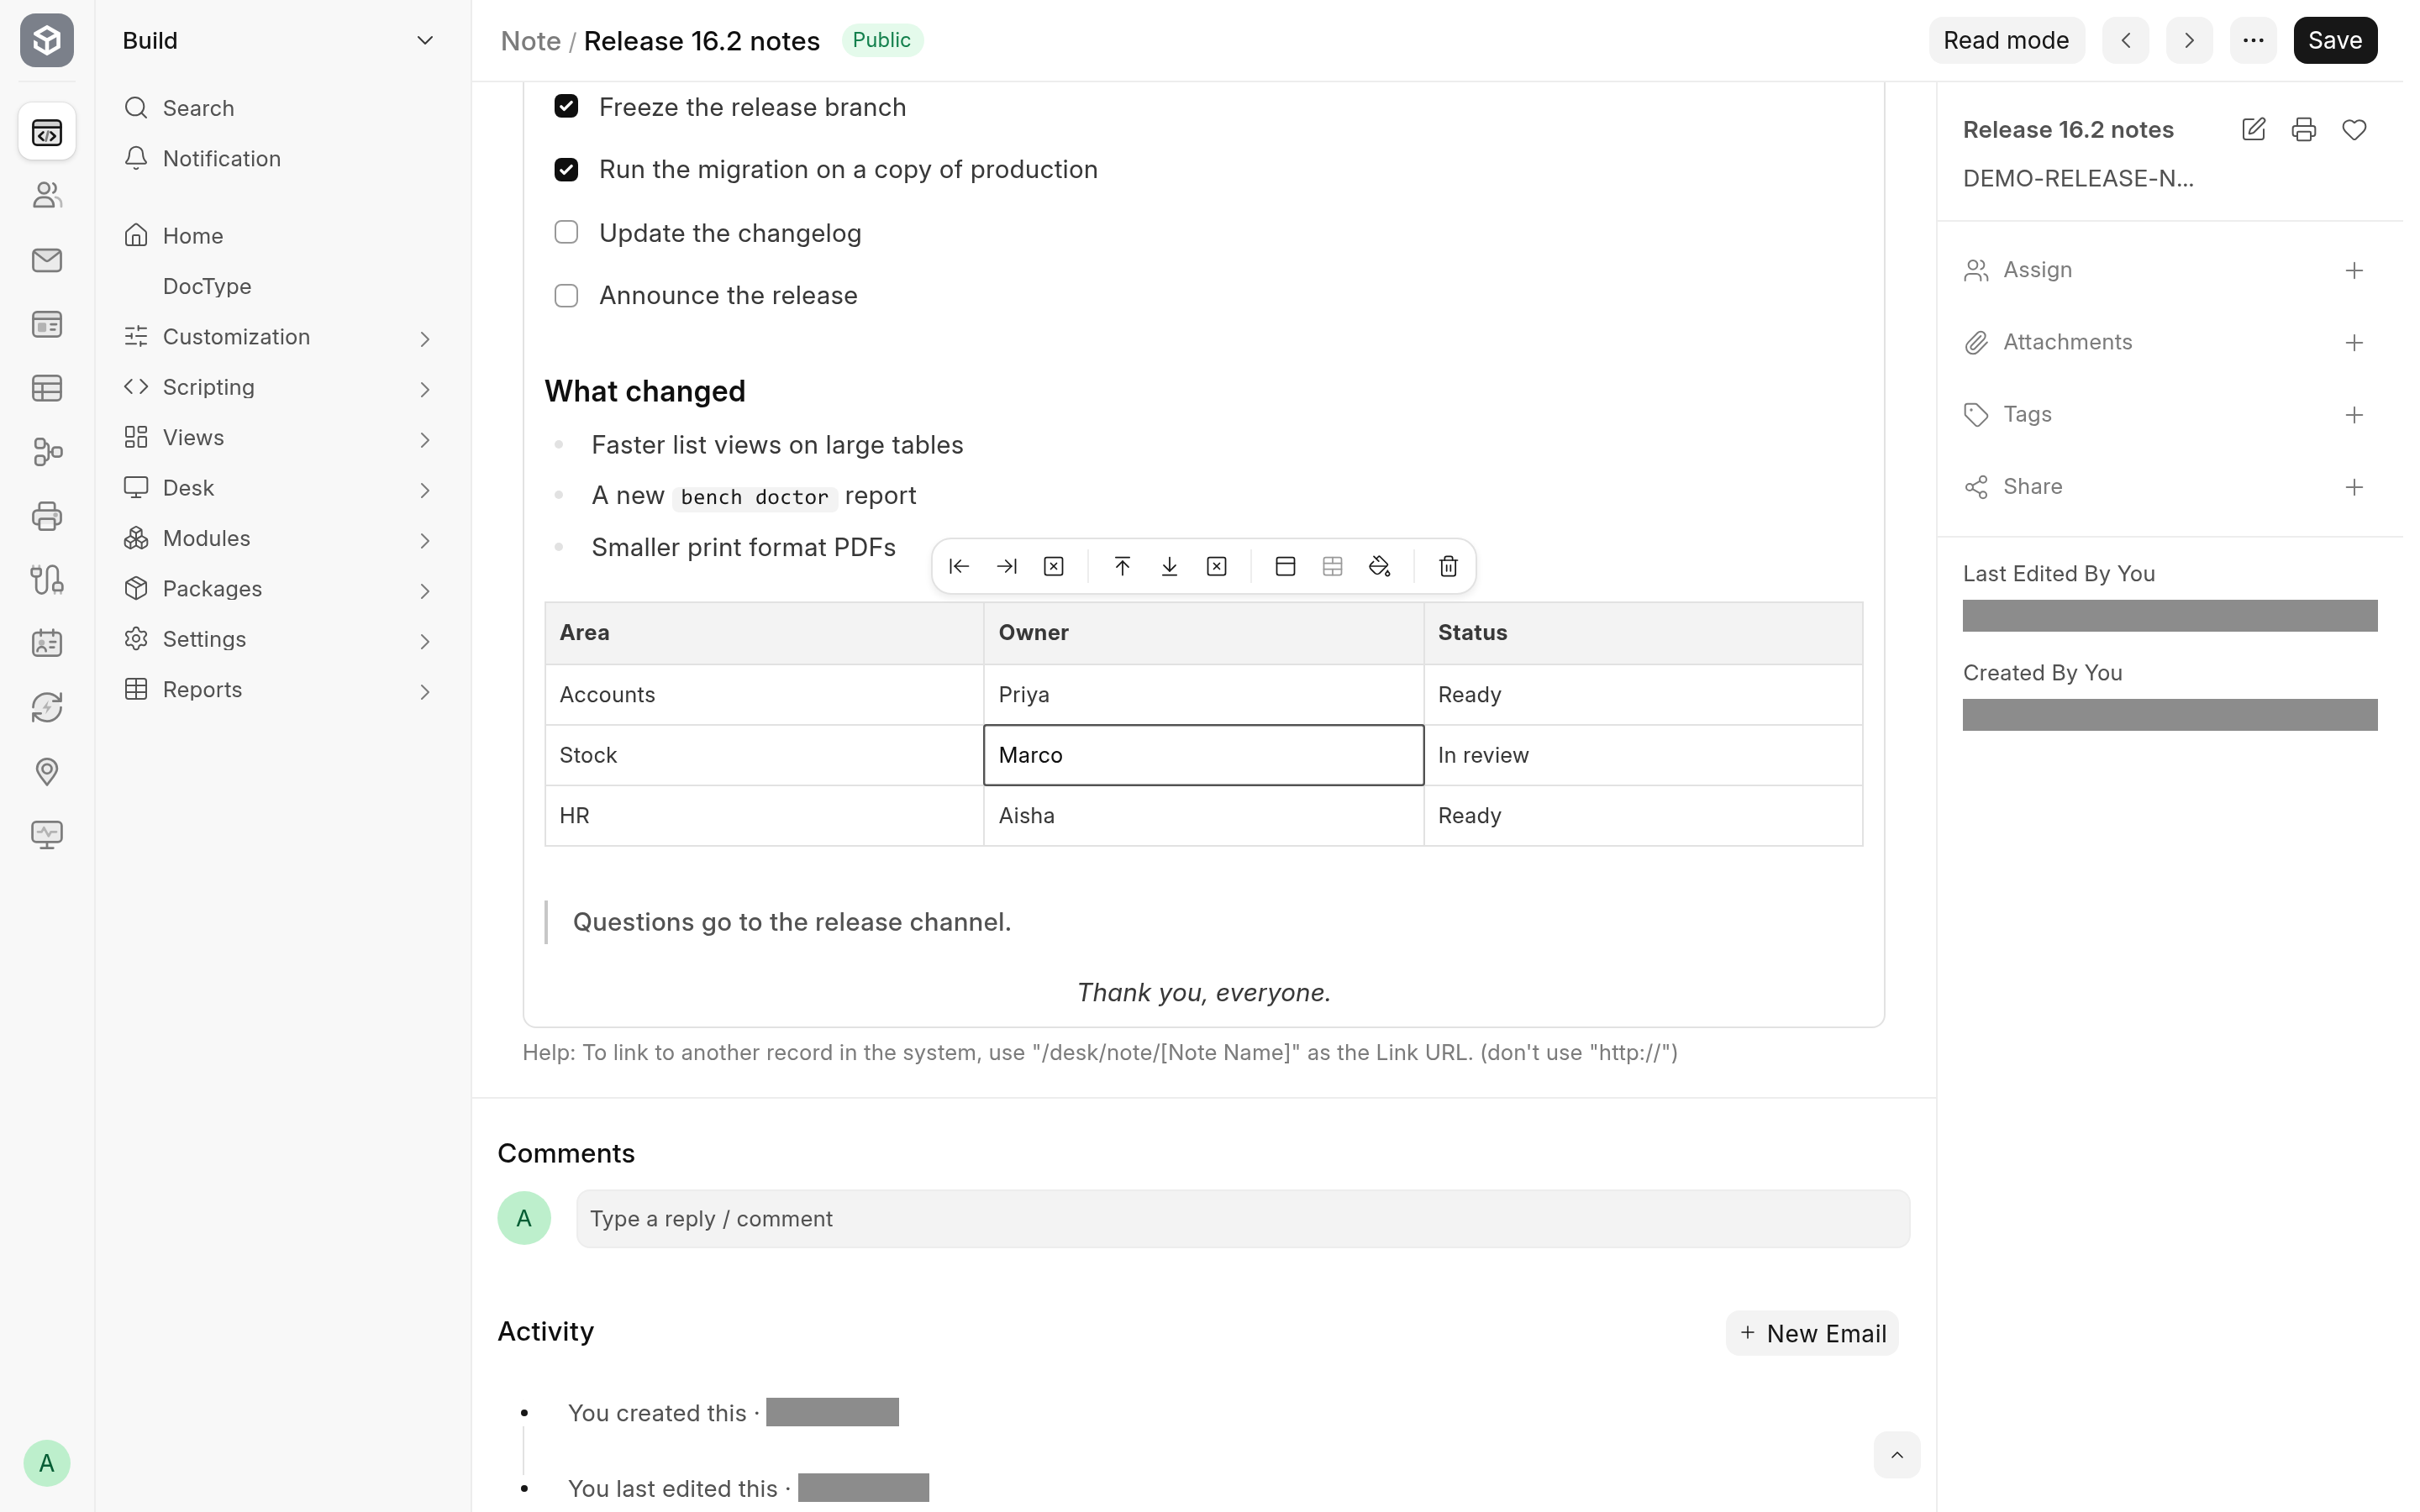Viewport: 2420px width, 1512px height.
Task: Insert a row above
Action: (1122, 567)
